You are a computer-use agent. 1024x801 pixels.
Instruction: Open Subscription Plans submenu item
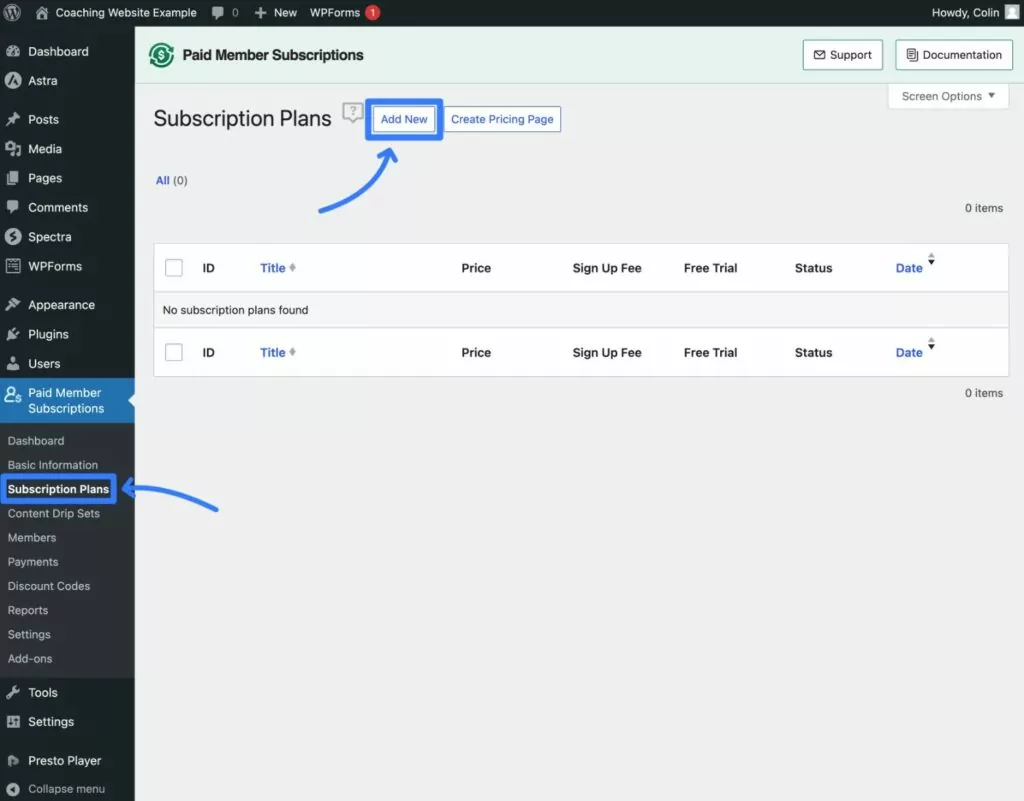point(58,489)
